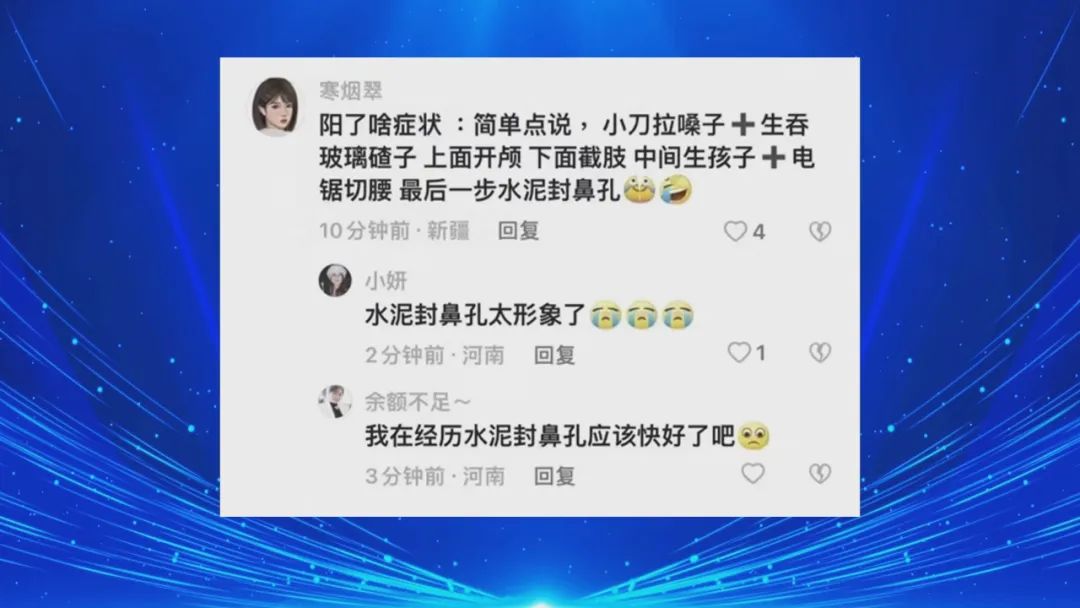Like 小妍's reply with heart icon

click(x=739, y=353)
